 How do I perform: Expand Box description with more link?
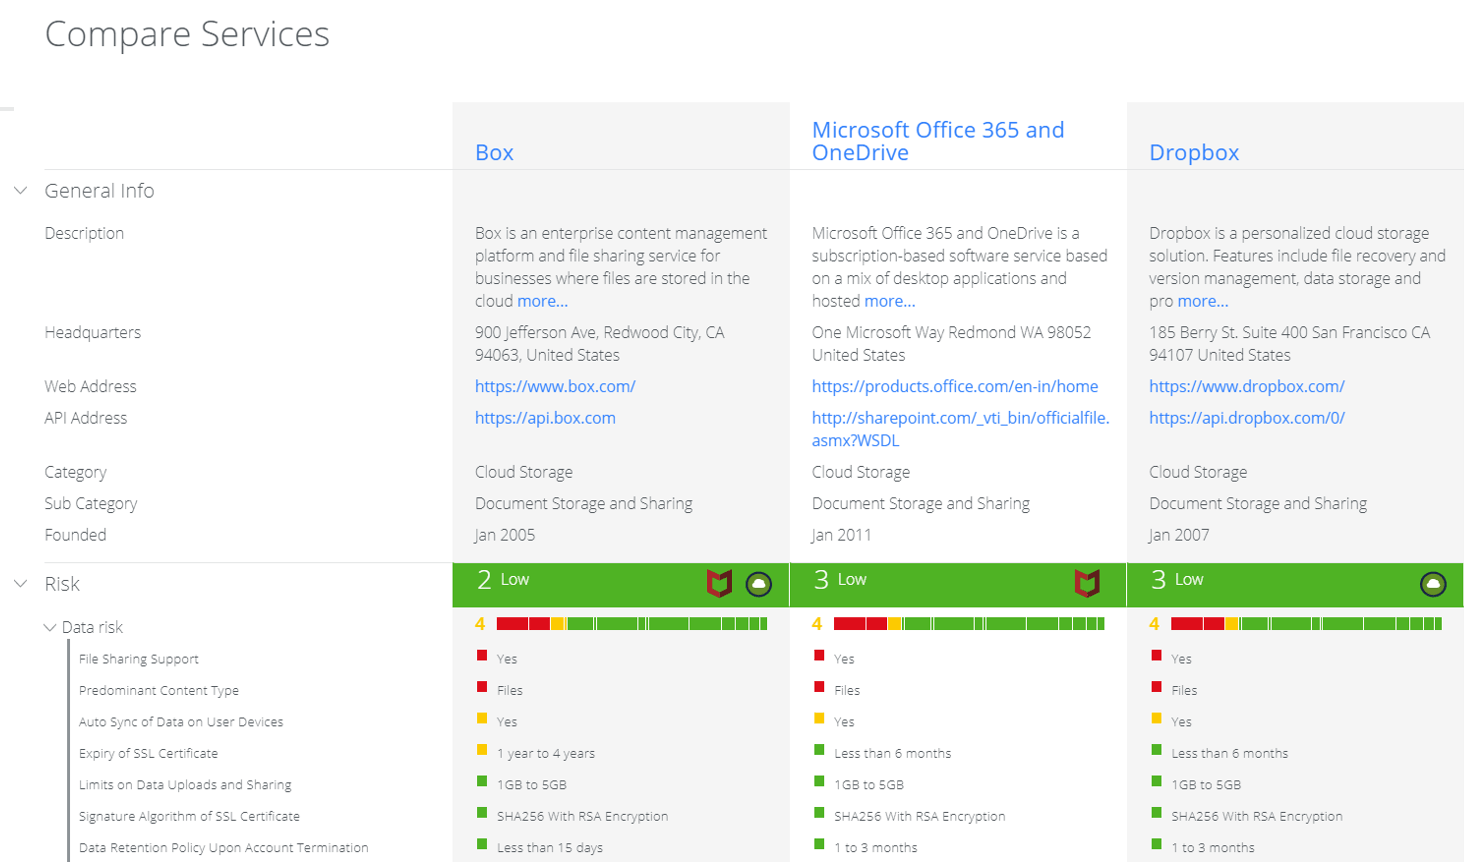click(x=542, y=301)
